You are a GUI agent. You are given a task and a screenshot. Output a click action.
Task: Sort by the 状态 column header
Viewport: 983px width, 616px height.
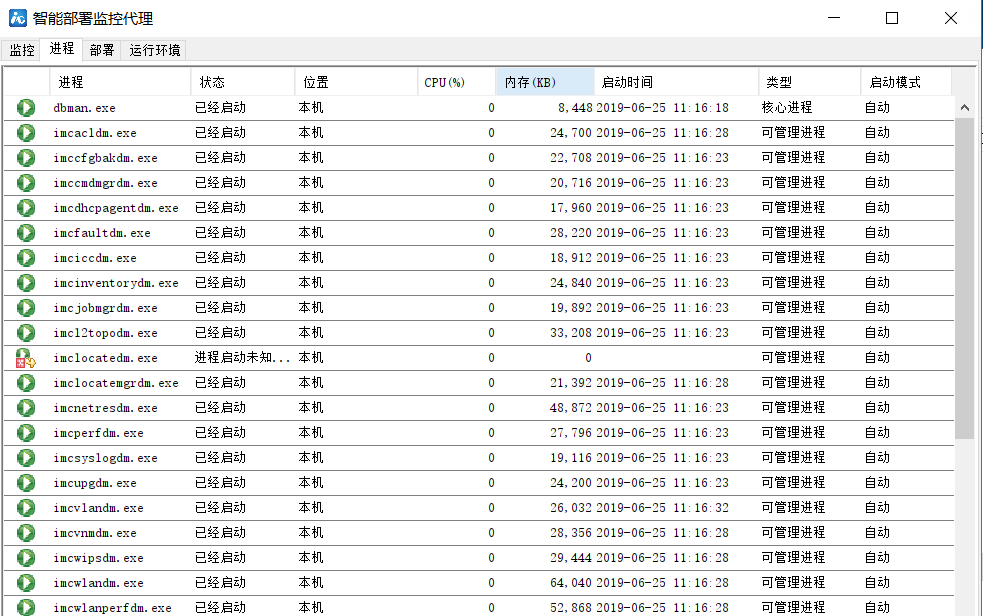[x=243, y=82]
